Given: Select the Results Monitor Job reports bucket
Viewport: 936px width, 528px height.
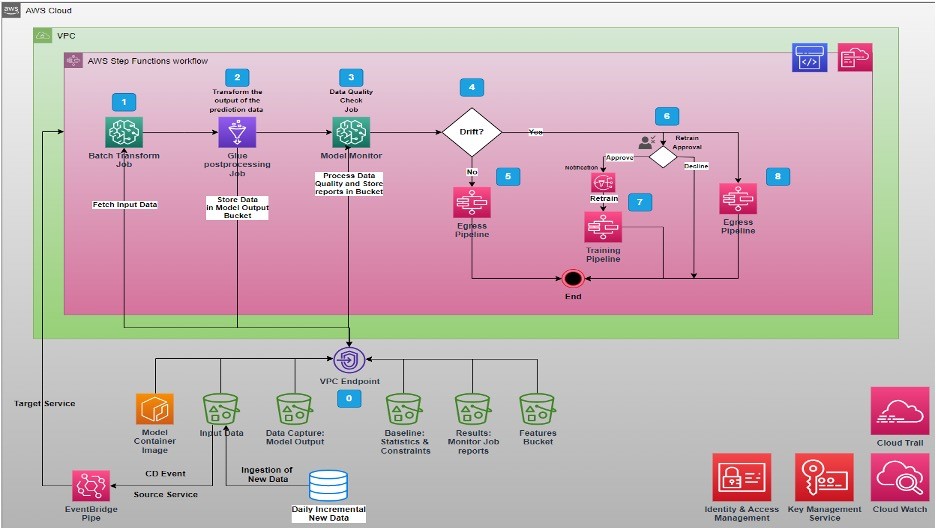Looking at the screenshot, I should 471,410.
